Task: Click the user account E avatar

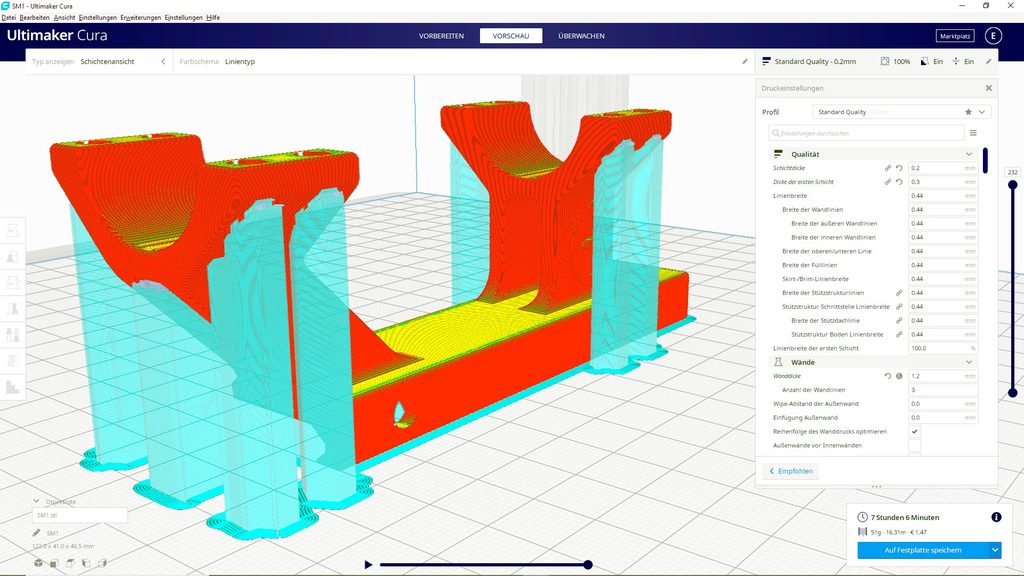Action: point(992,36)
